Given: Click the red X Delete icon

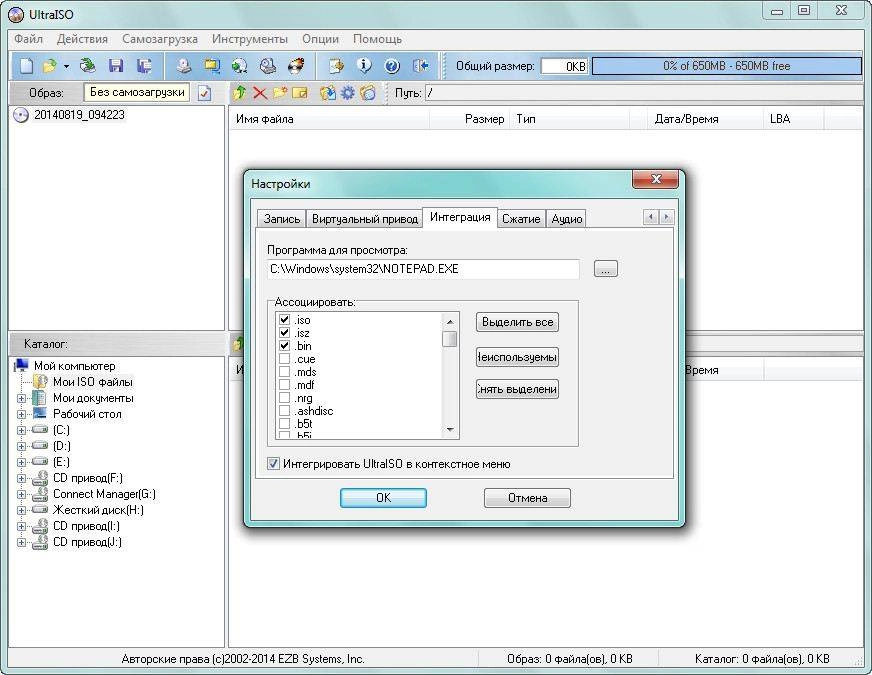Looking at the screenshot, I should (x=260, y=93).
